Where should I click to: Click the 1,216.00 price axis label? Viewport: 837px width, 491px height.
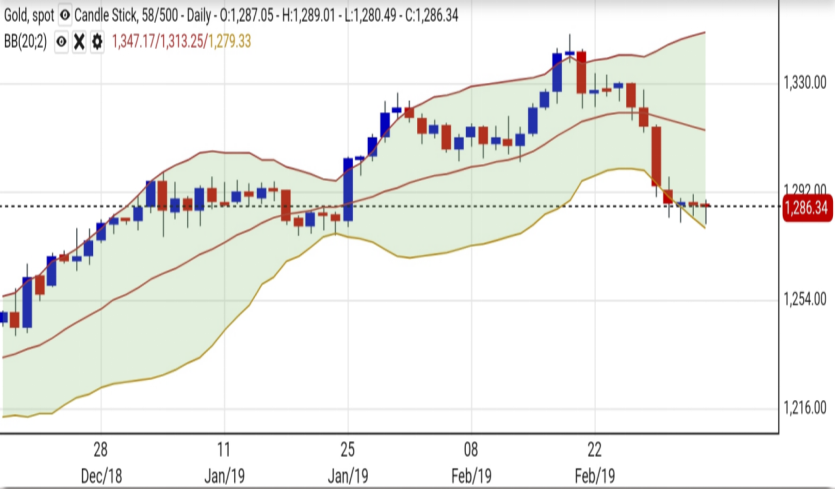click(804, 408)
